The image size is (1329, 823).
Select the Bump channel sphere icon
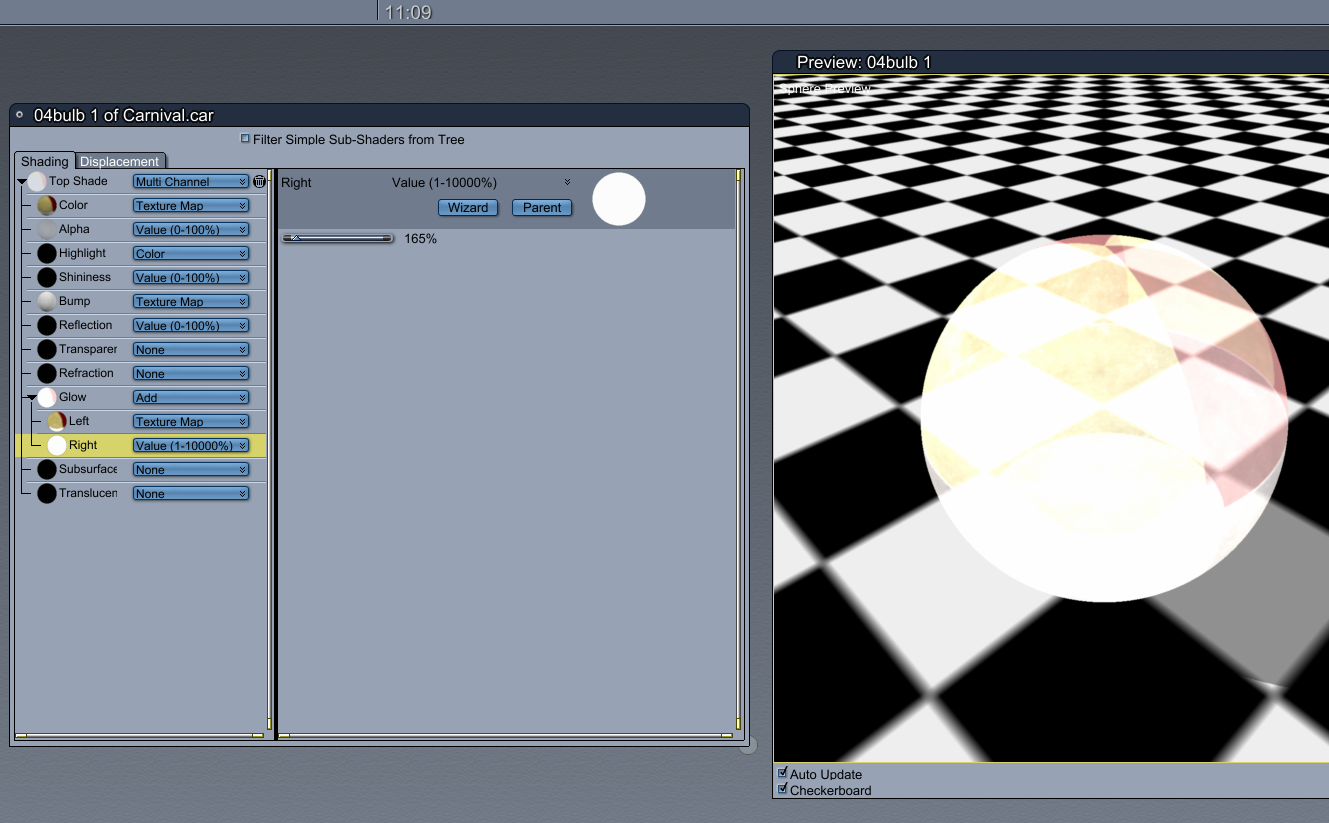click(47, 302)
